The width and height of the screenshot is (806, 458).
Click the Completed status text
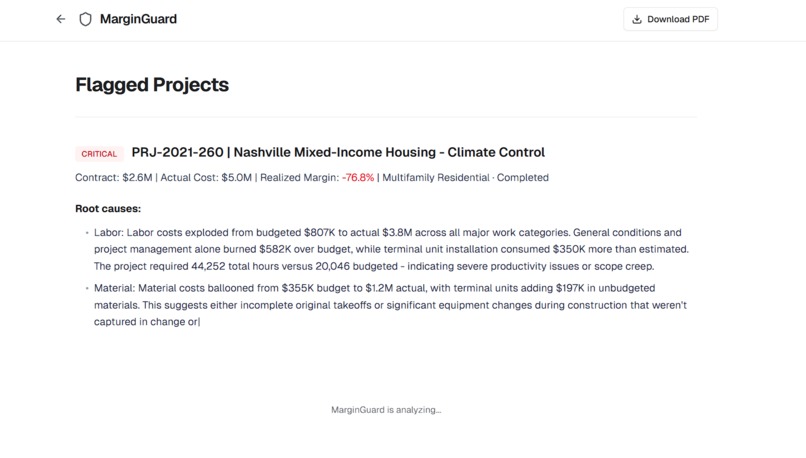click(x=523, y=177)
